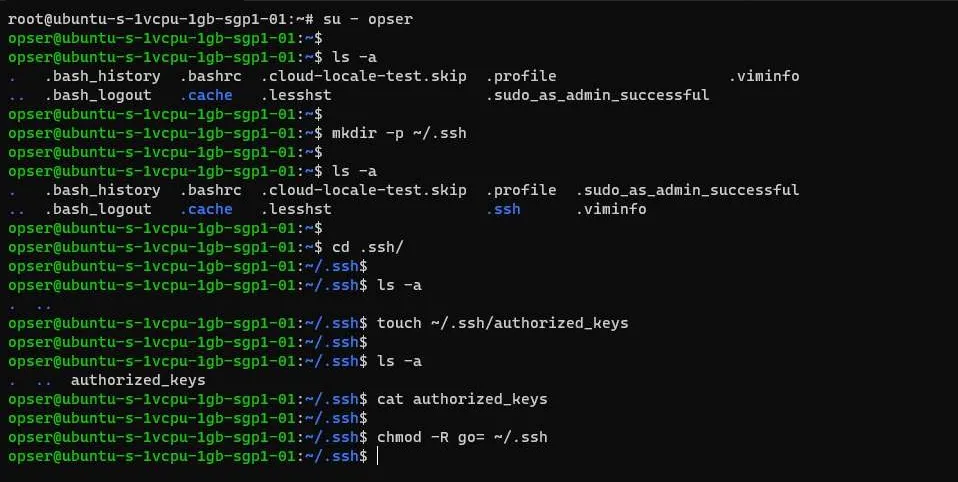The image size is (958, 482).
Task: Click '.viminfo' beside '.ssh' in second listing
Action: click(611, 210)
